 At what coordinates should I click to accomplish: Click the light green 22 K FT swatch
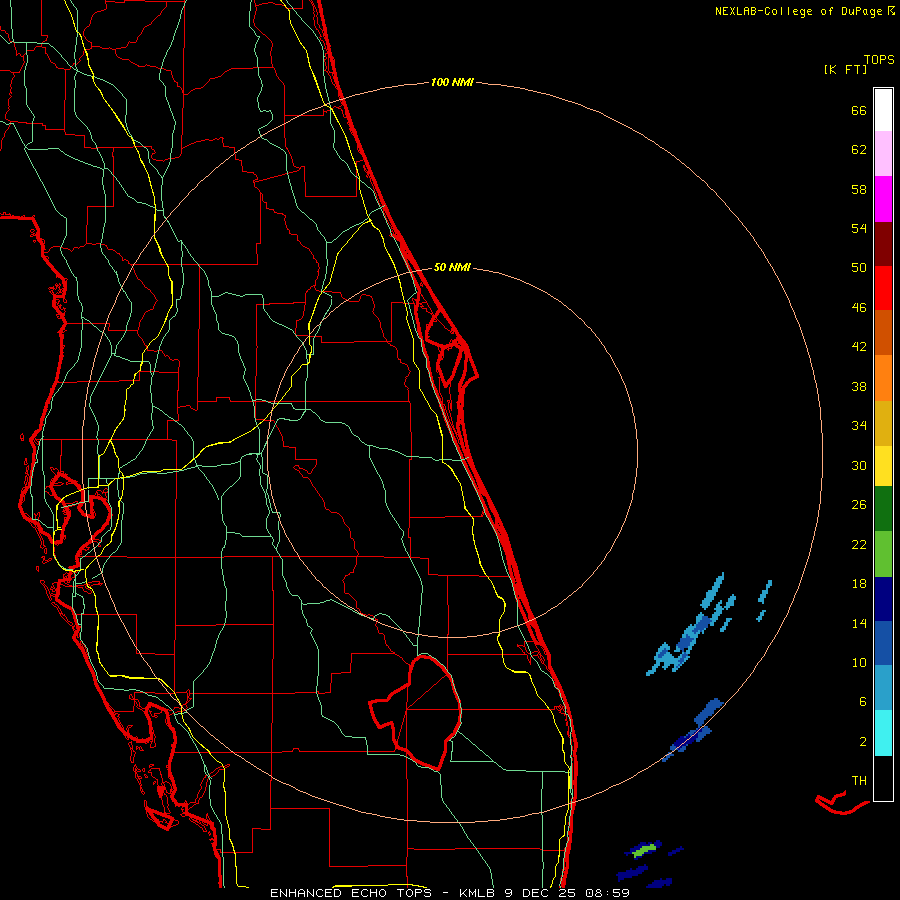(883, 554)
